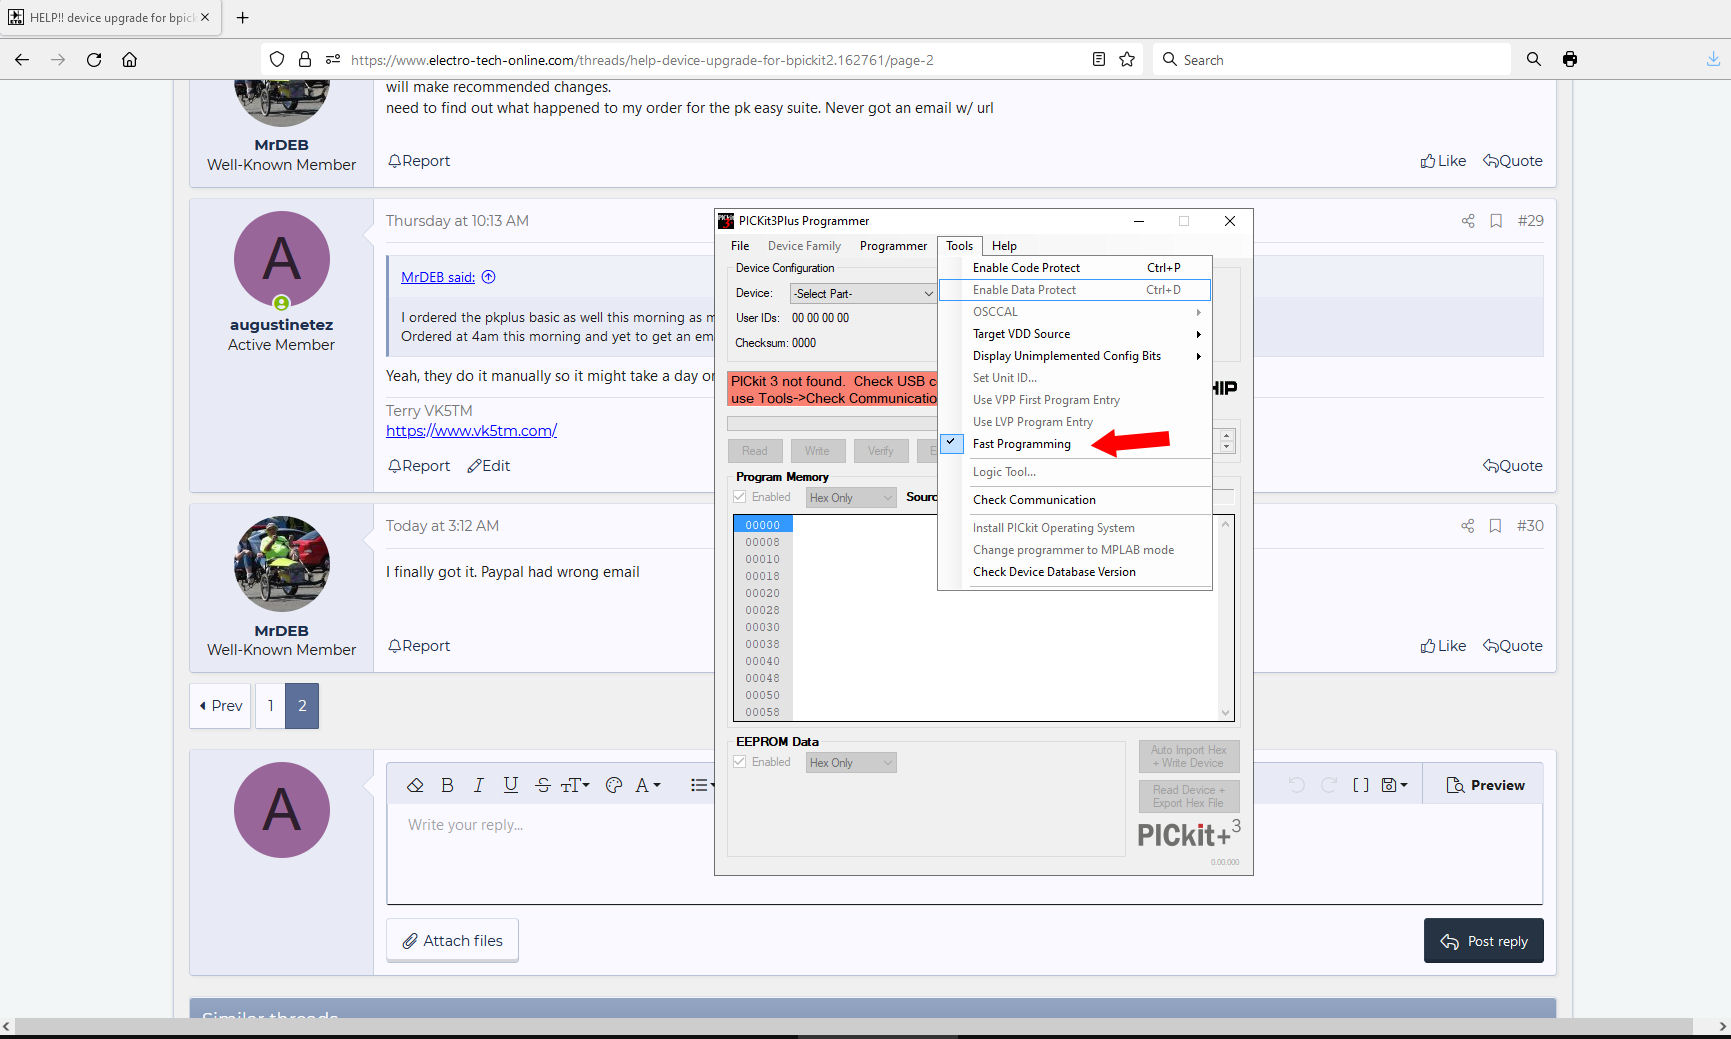Close the HELP!! device upgrade tab
The height and width of the screenshot is (1039, 1731).
(205, 17)
